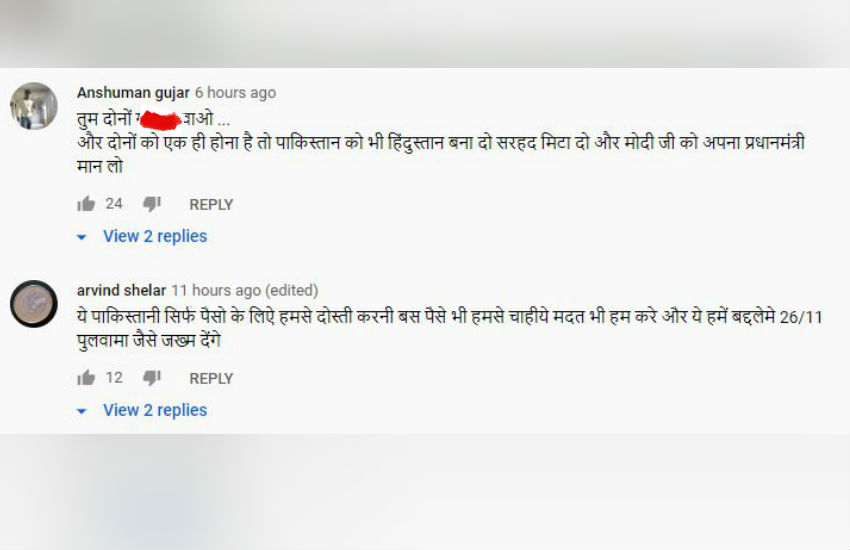Open "View 2 replies" below Anshuman's comment

(155, 236)
